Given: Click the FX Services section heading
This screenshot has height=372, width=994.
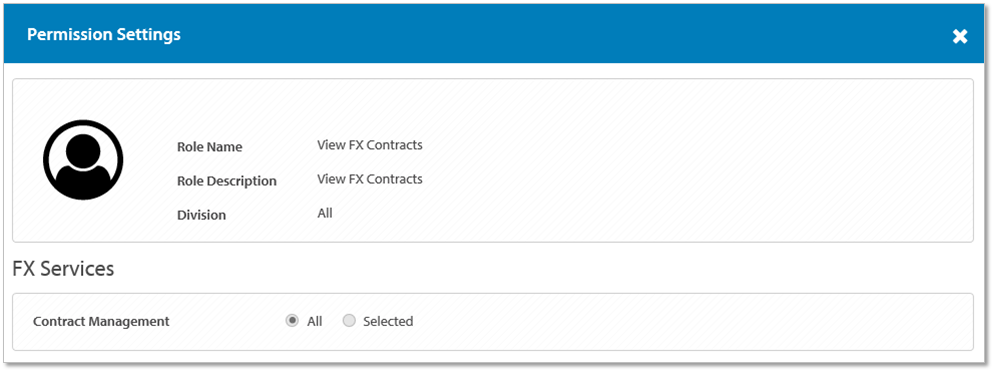Looking at the screenshot, I should [x=63, y=269].
